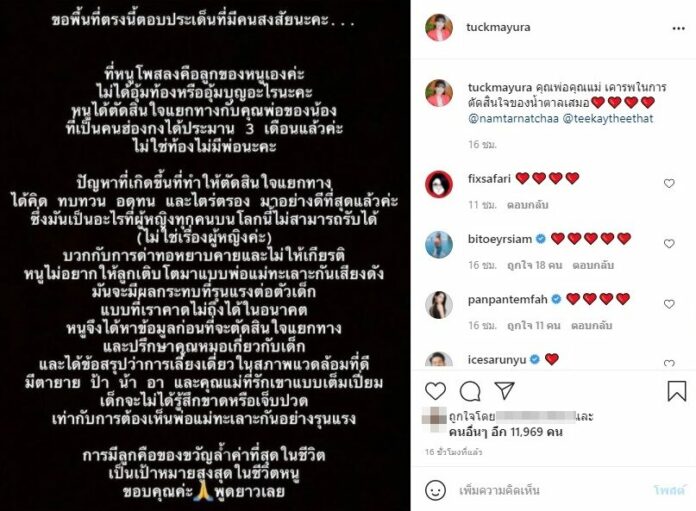Image resolution: width=696 pixels, height=511 pixels.
Task: Open tuckmayura profile picture in header
Action: 439,28
